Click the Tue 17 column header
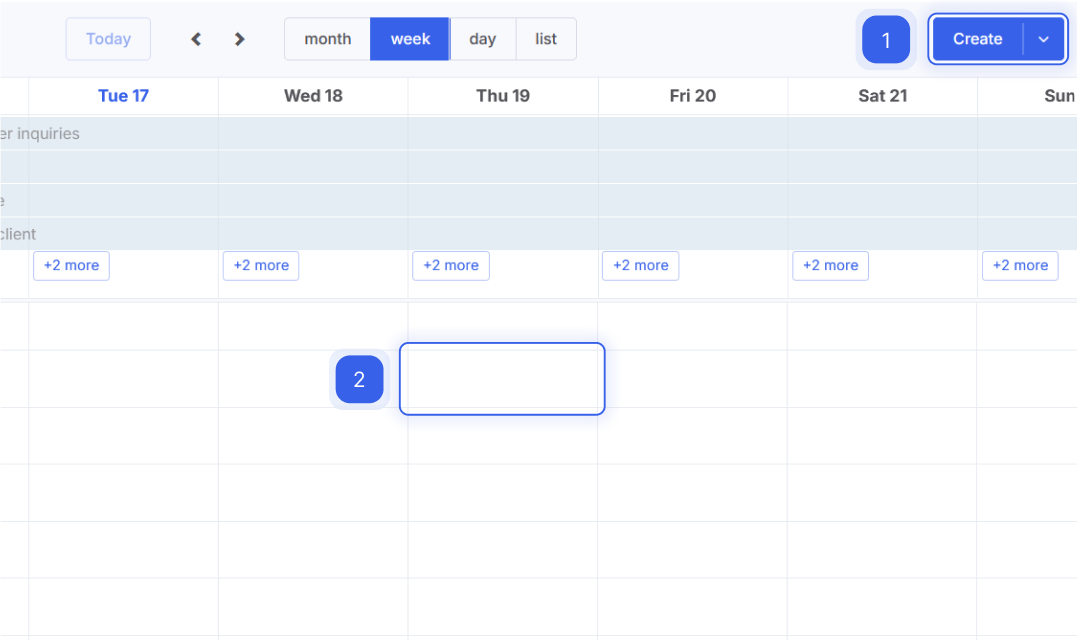This screenshot has height=640, width=1077. click(123, 96)
